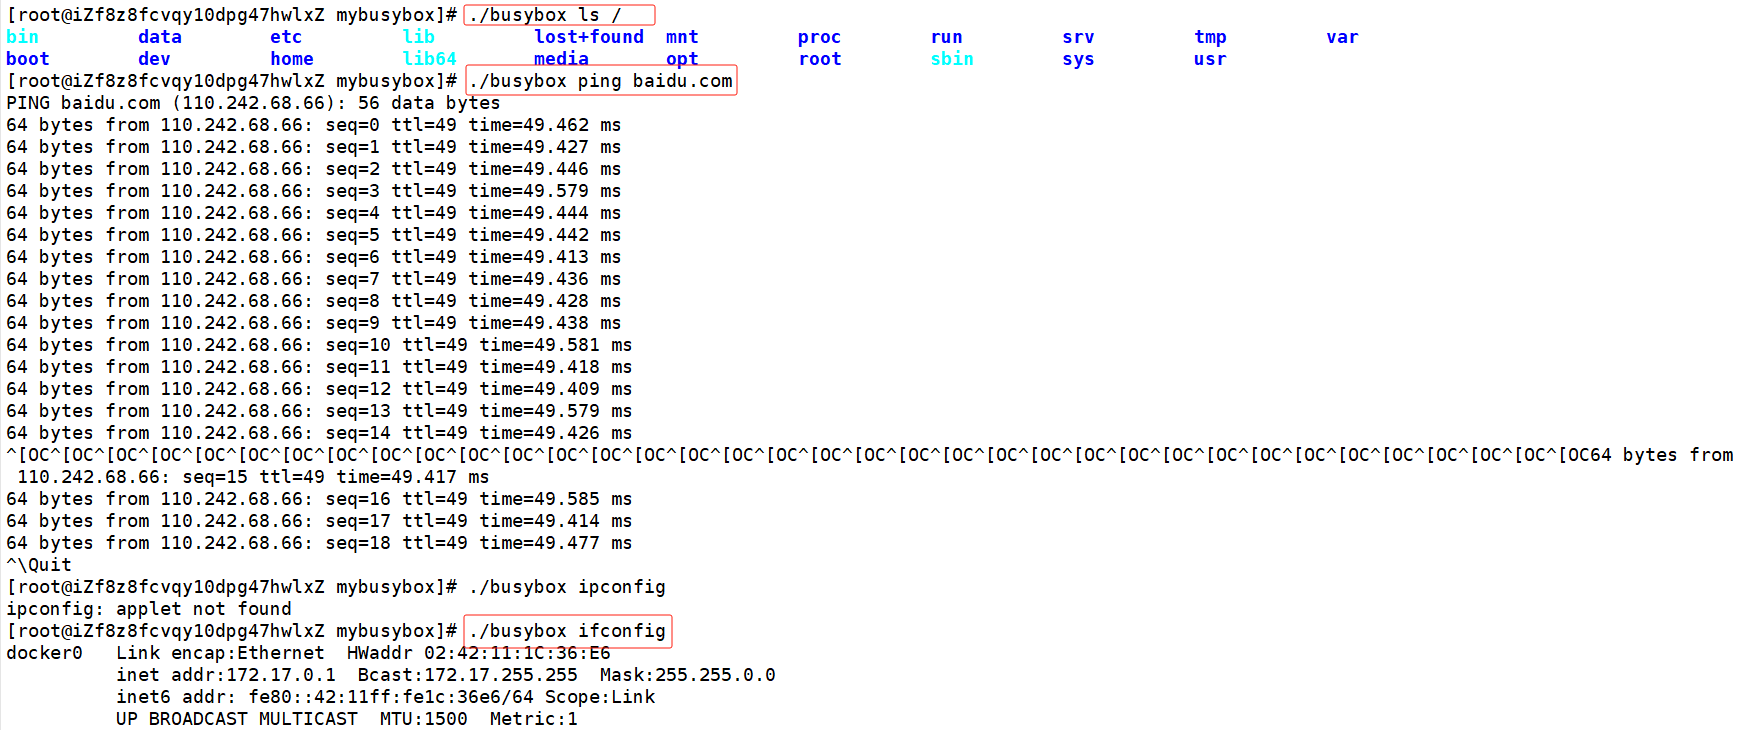Click the 'bin' directory name

pyautogui.click(x=22, y=37)
